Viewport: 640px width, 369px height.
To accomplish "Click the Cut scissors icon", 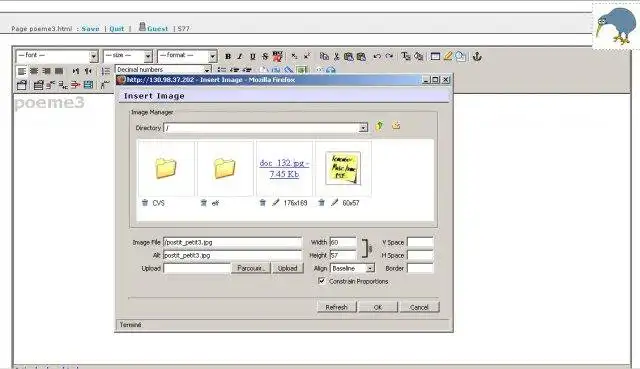I will pyautogui.click(x=337, y=56).
